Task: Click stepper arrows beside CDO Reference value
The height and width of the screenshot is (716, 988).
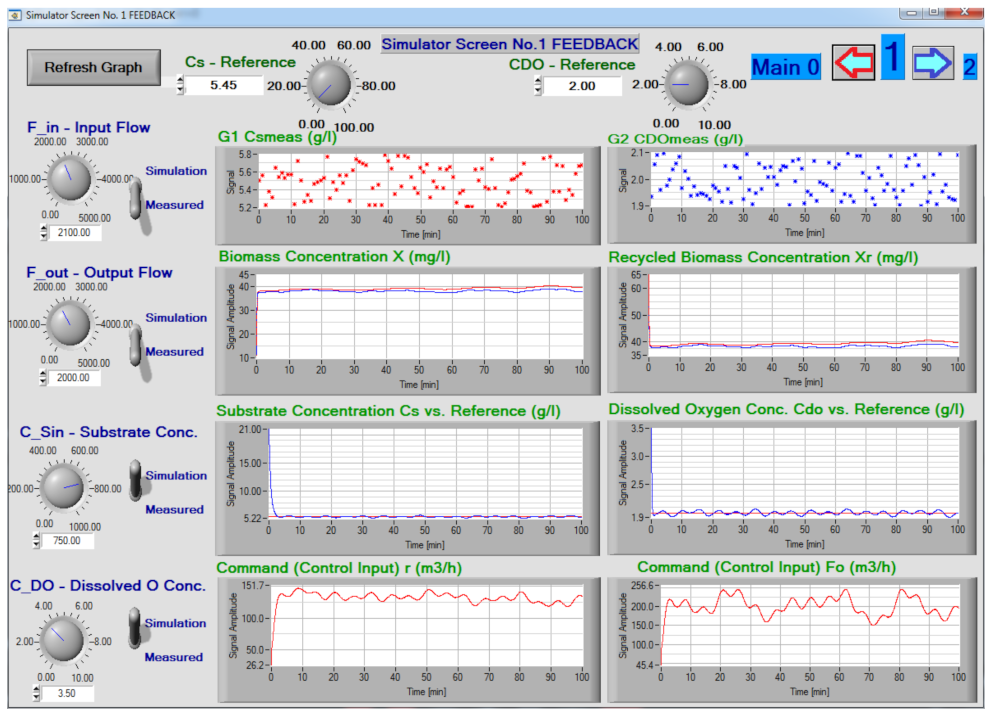Action: tap(537, 86)
